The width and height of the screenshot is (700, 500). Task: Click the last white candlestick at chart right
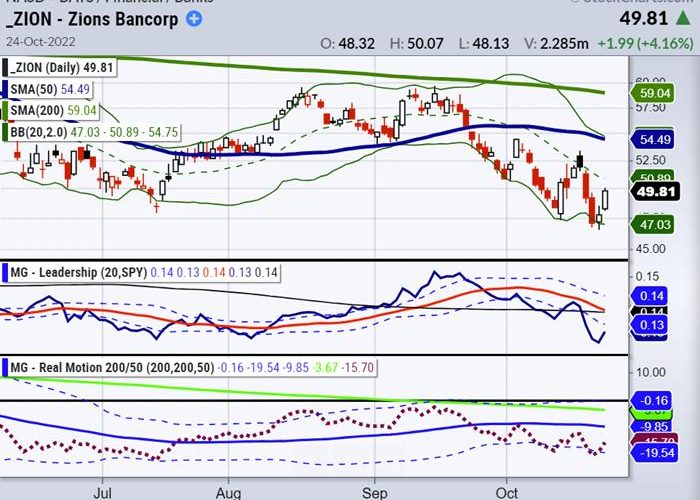pos(605,200)
